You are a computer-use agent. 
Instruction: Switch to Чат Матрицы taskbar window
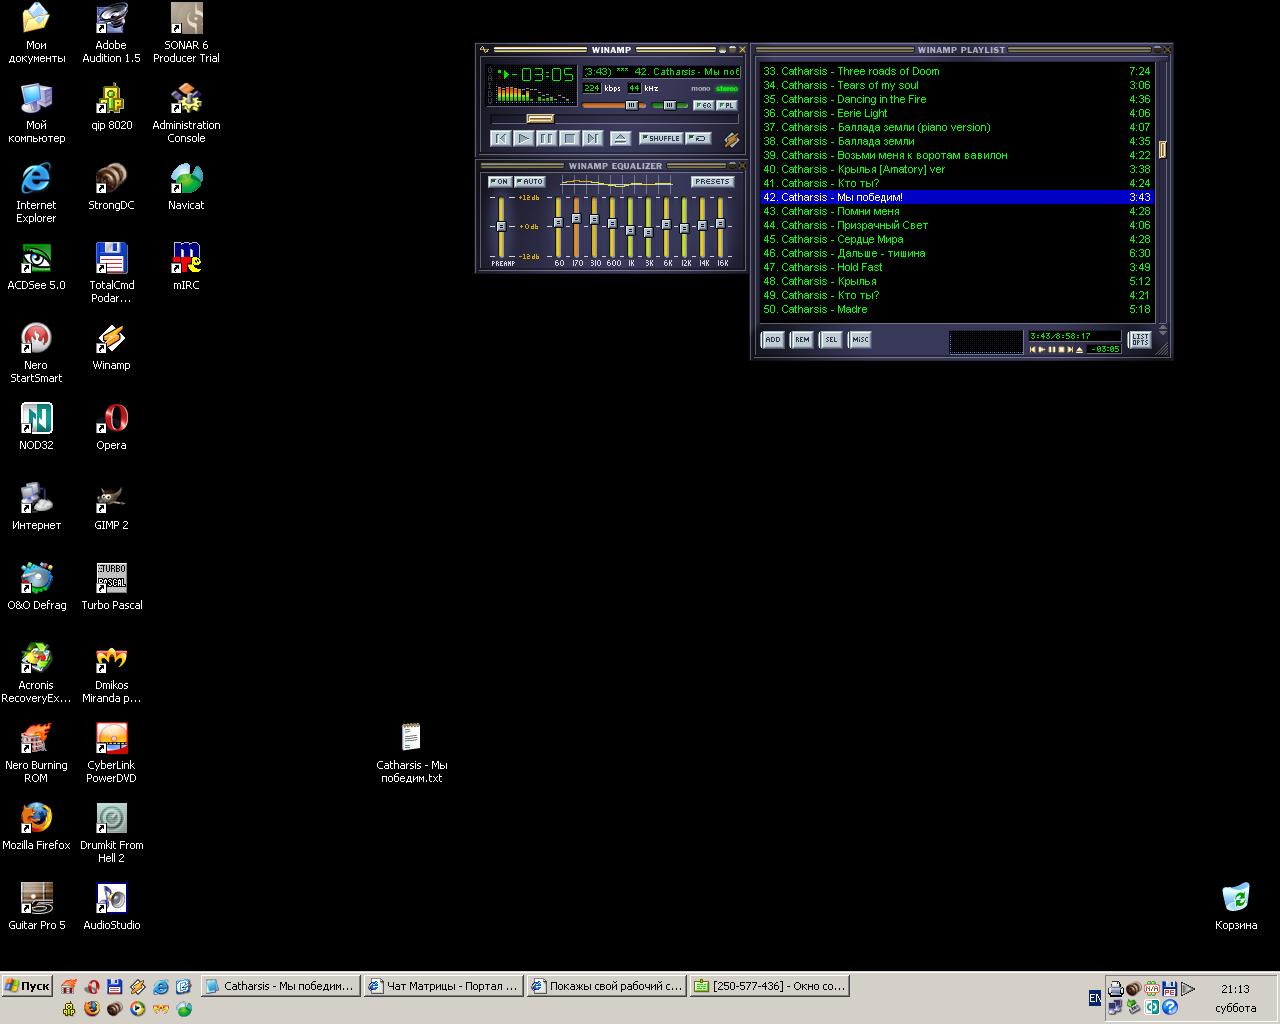443,986
